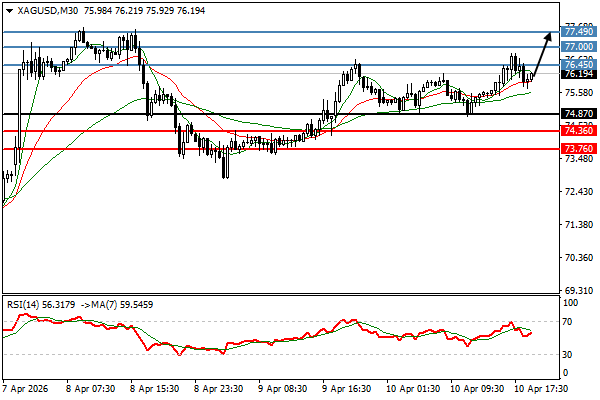Viewport: 600px width, 400px height.
Task: Click the XAGUSD,M30 chart title
Action: click(x=47, y=9)
